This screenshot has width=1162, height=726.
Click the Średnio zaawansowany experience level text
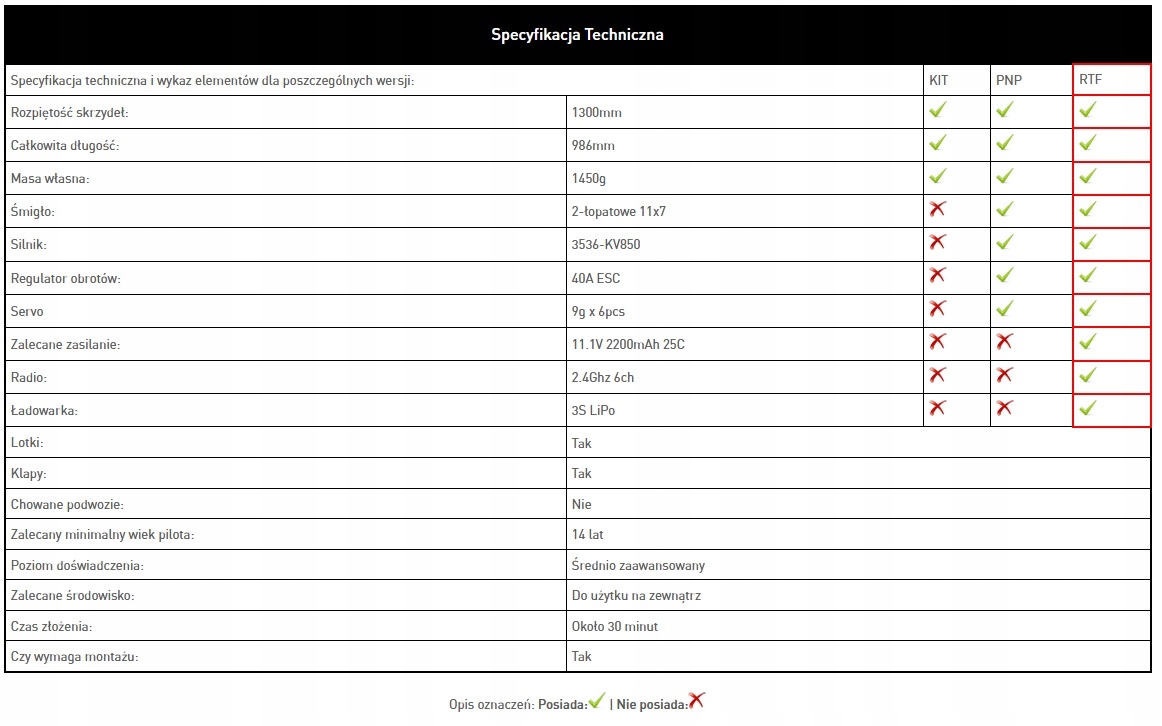point(638,566)
